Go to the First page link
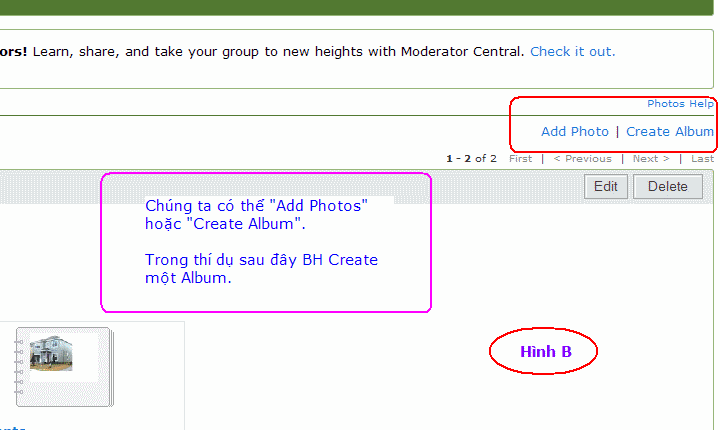The height and width of the screenshot is (430, 720). tap(520, 158)
